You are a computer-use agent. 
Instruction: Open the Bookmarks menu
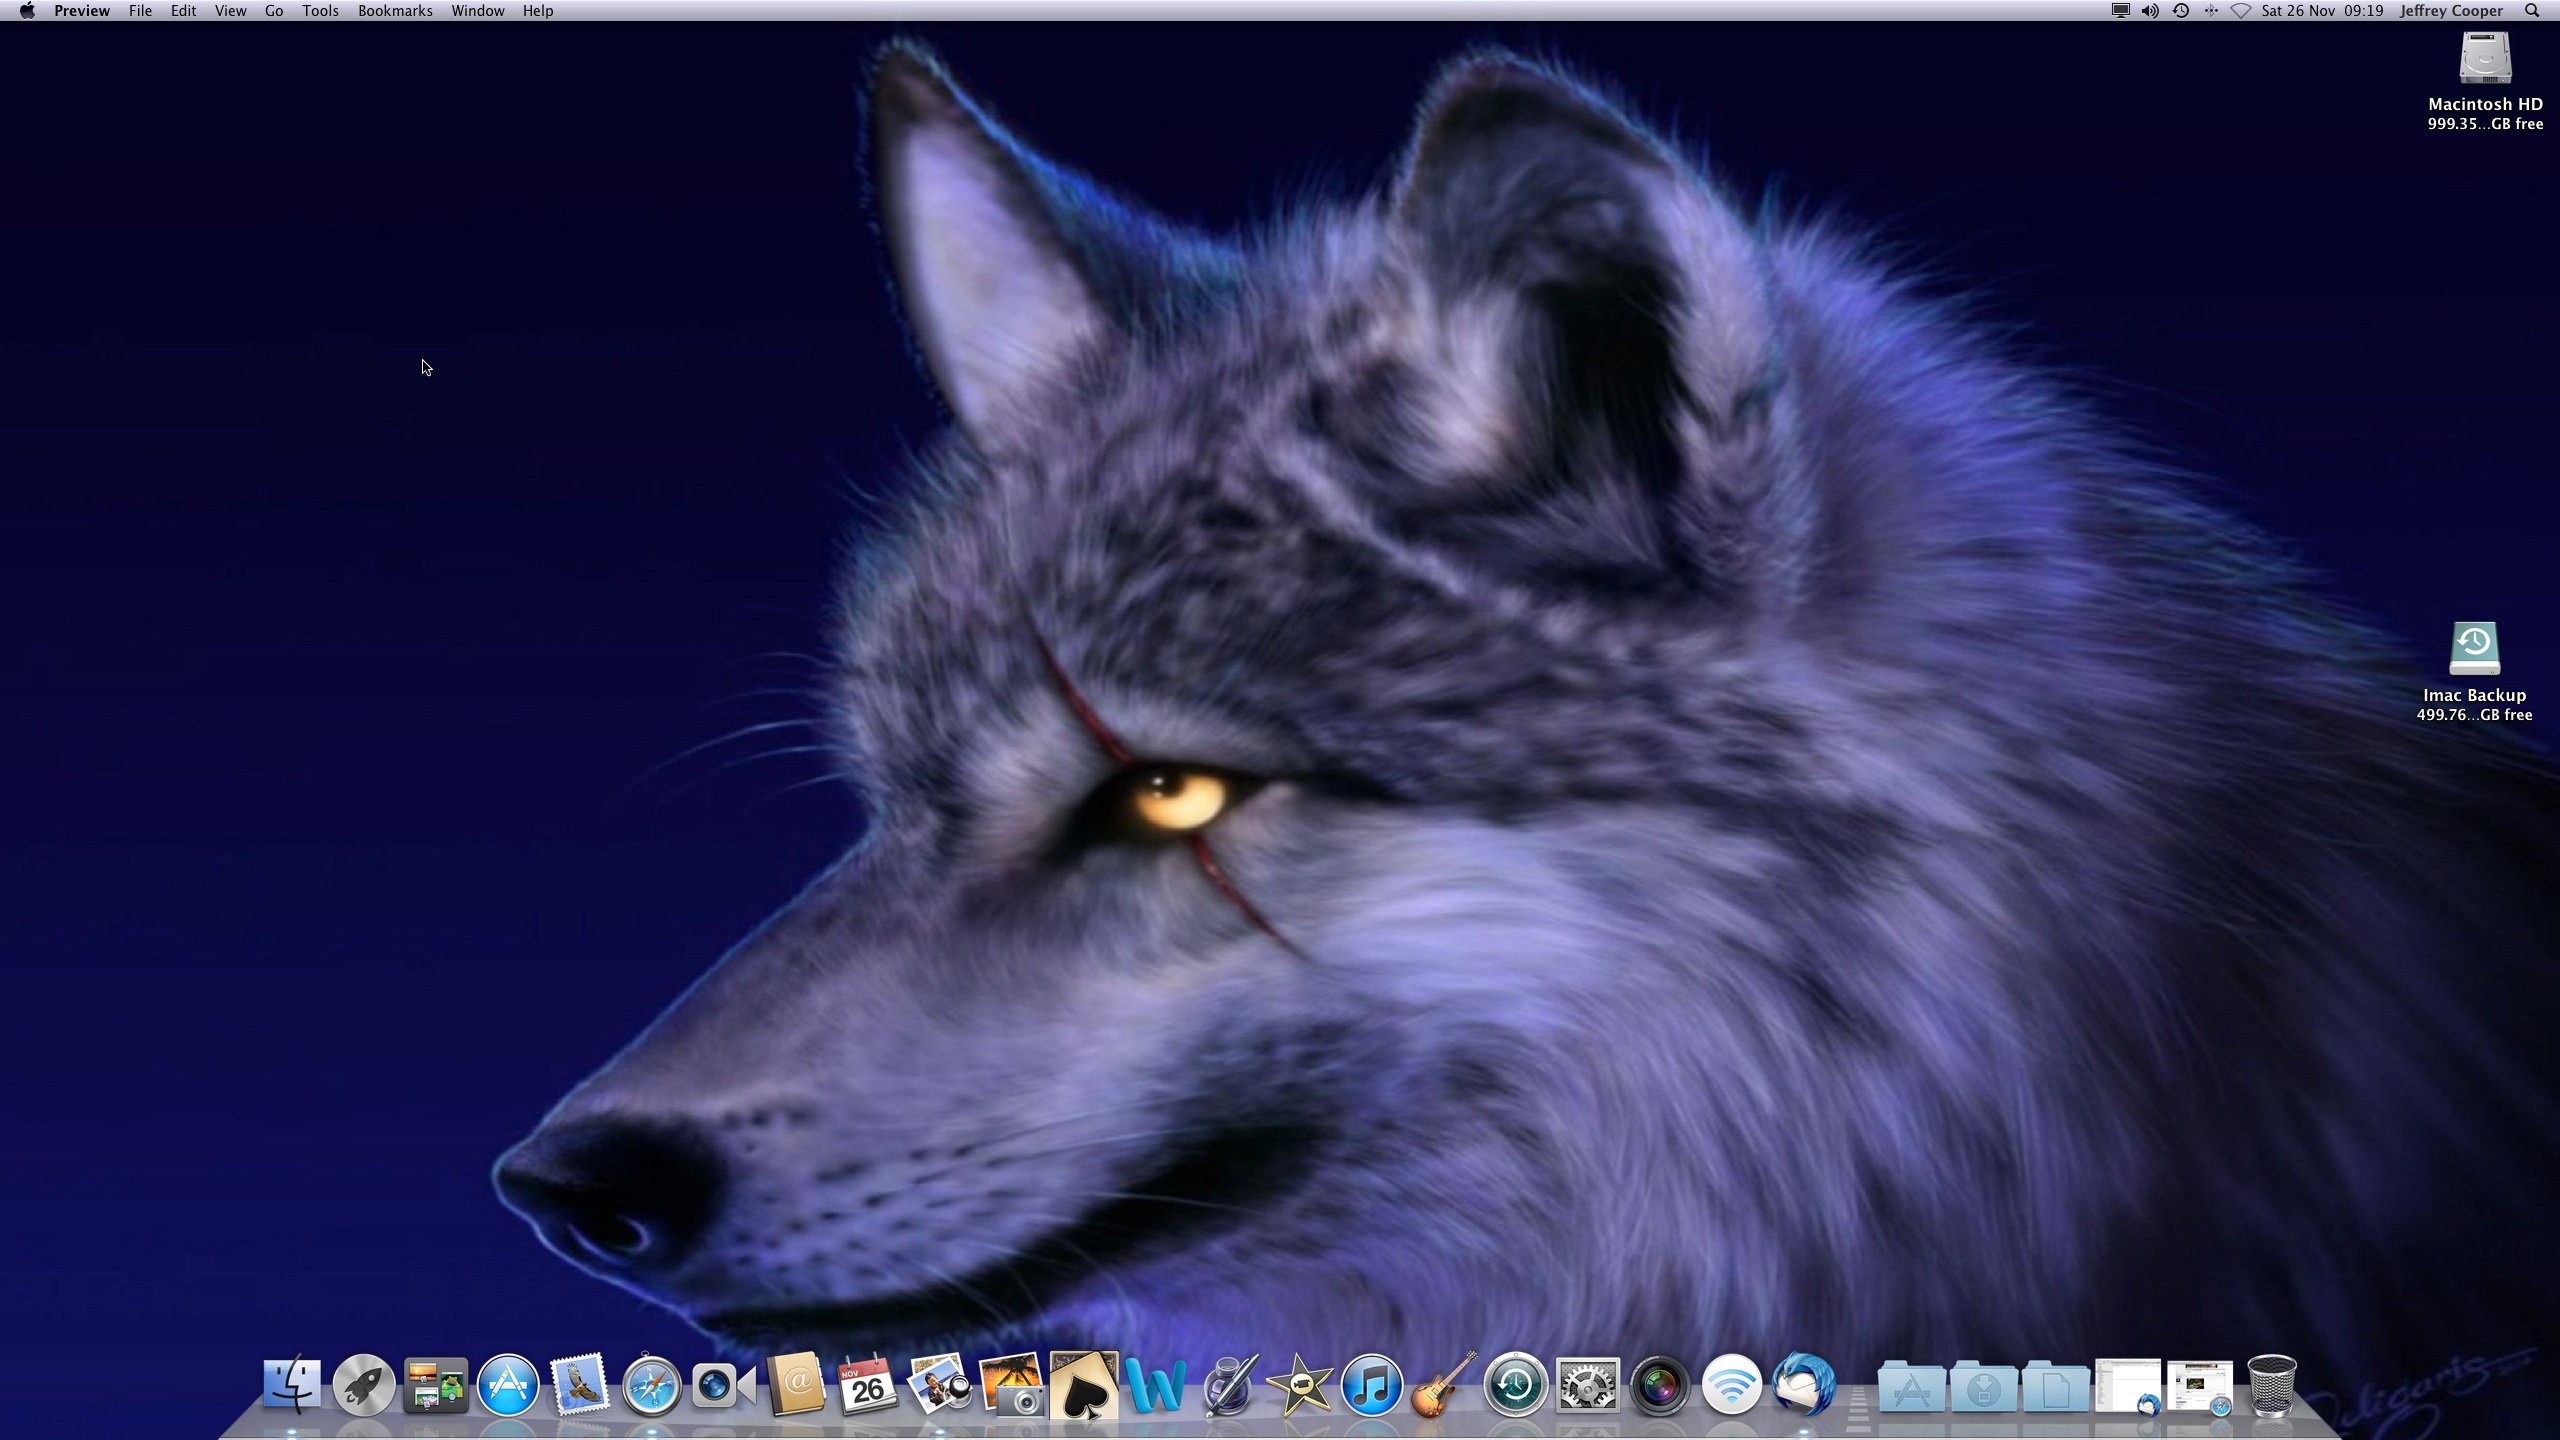(395, 11)
